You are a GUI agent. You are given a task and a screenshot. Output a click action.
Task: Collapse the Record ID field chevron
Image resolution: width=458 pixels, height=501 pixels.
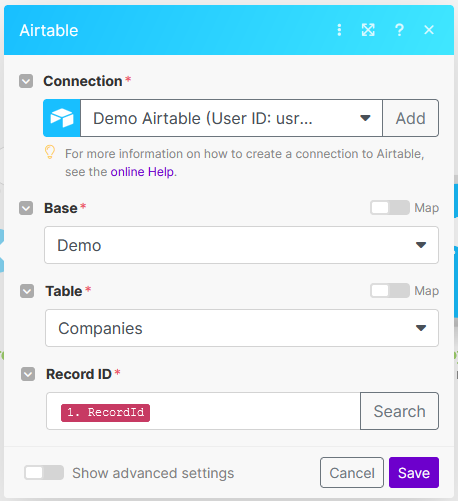click(28, 374)
